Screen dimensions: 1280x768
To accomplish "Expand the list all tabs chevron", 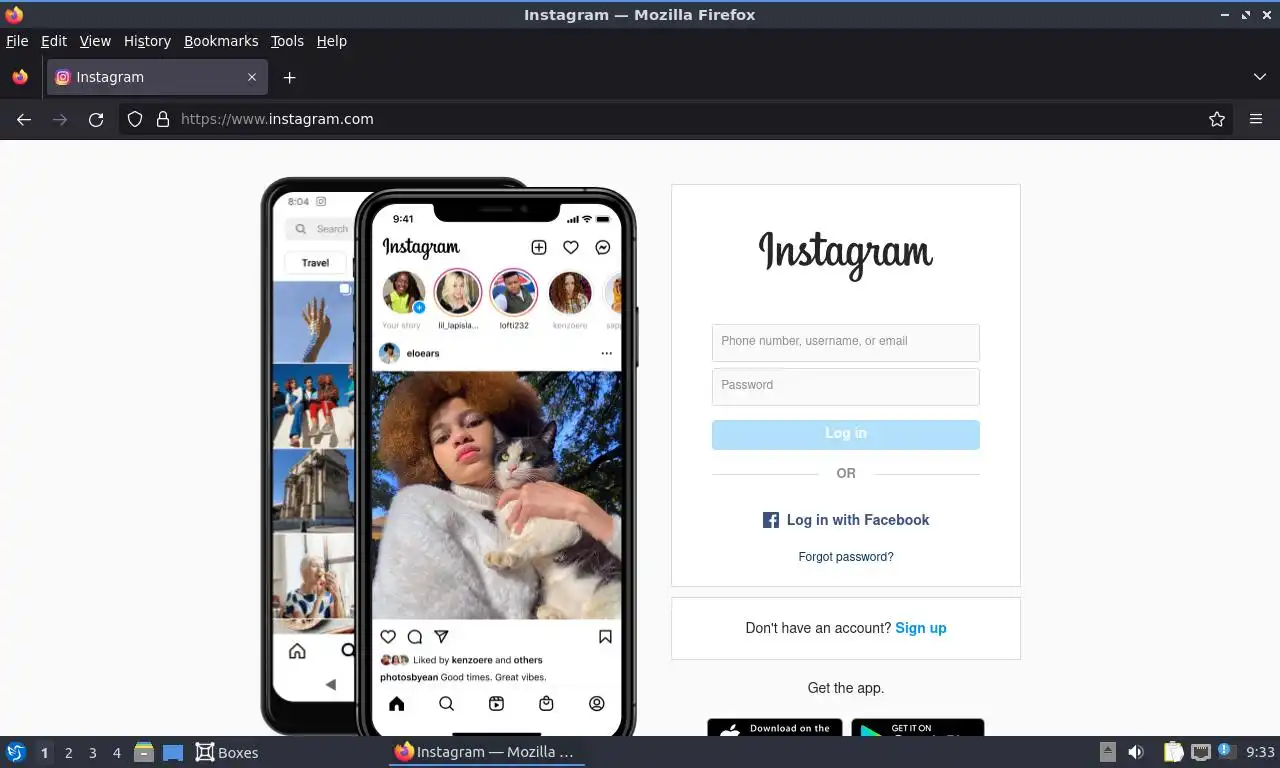I will tap(1260, 77).
